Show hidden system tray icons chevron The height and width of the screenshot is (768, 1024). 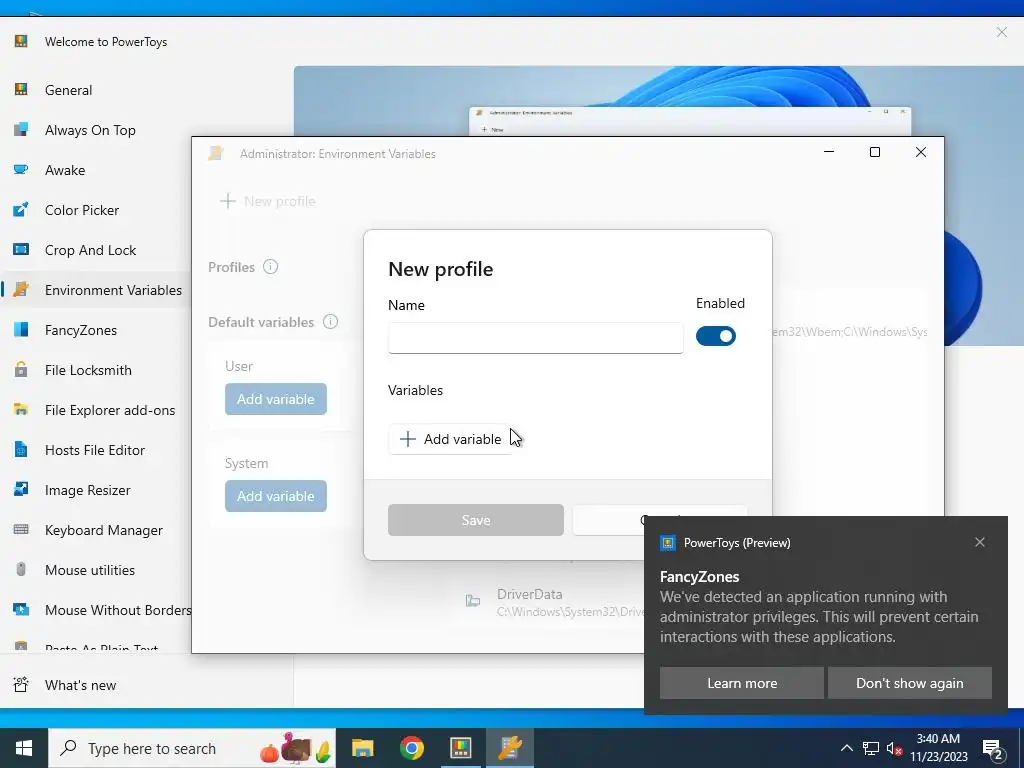pos(846,748)
